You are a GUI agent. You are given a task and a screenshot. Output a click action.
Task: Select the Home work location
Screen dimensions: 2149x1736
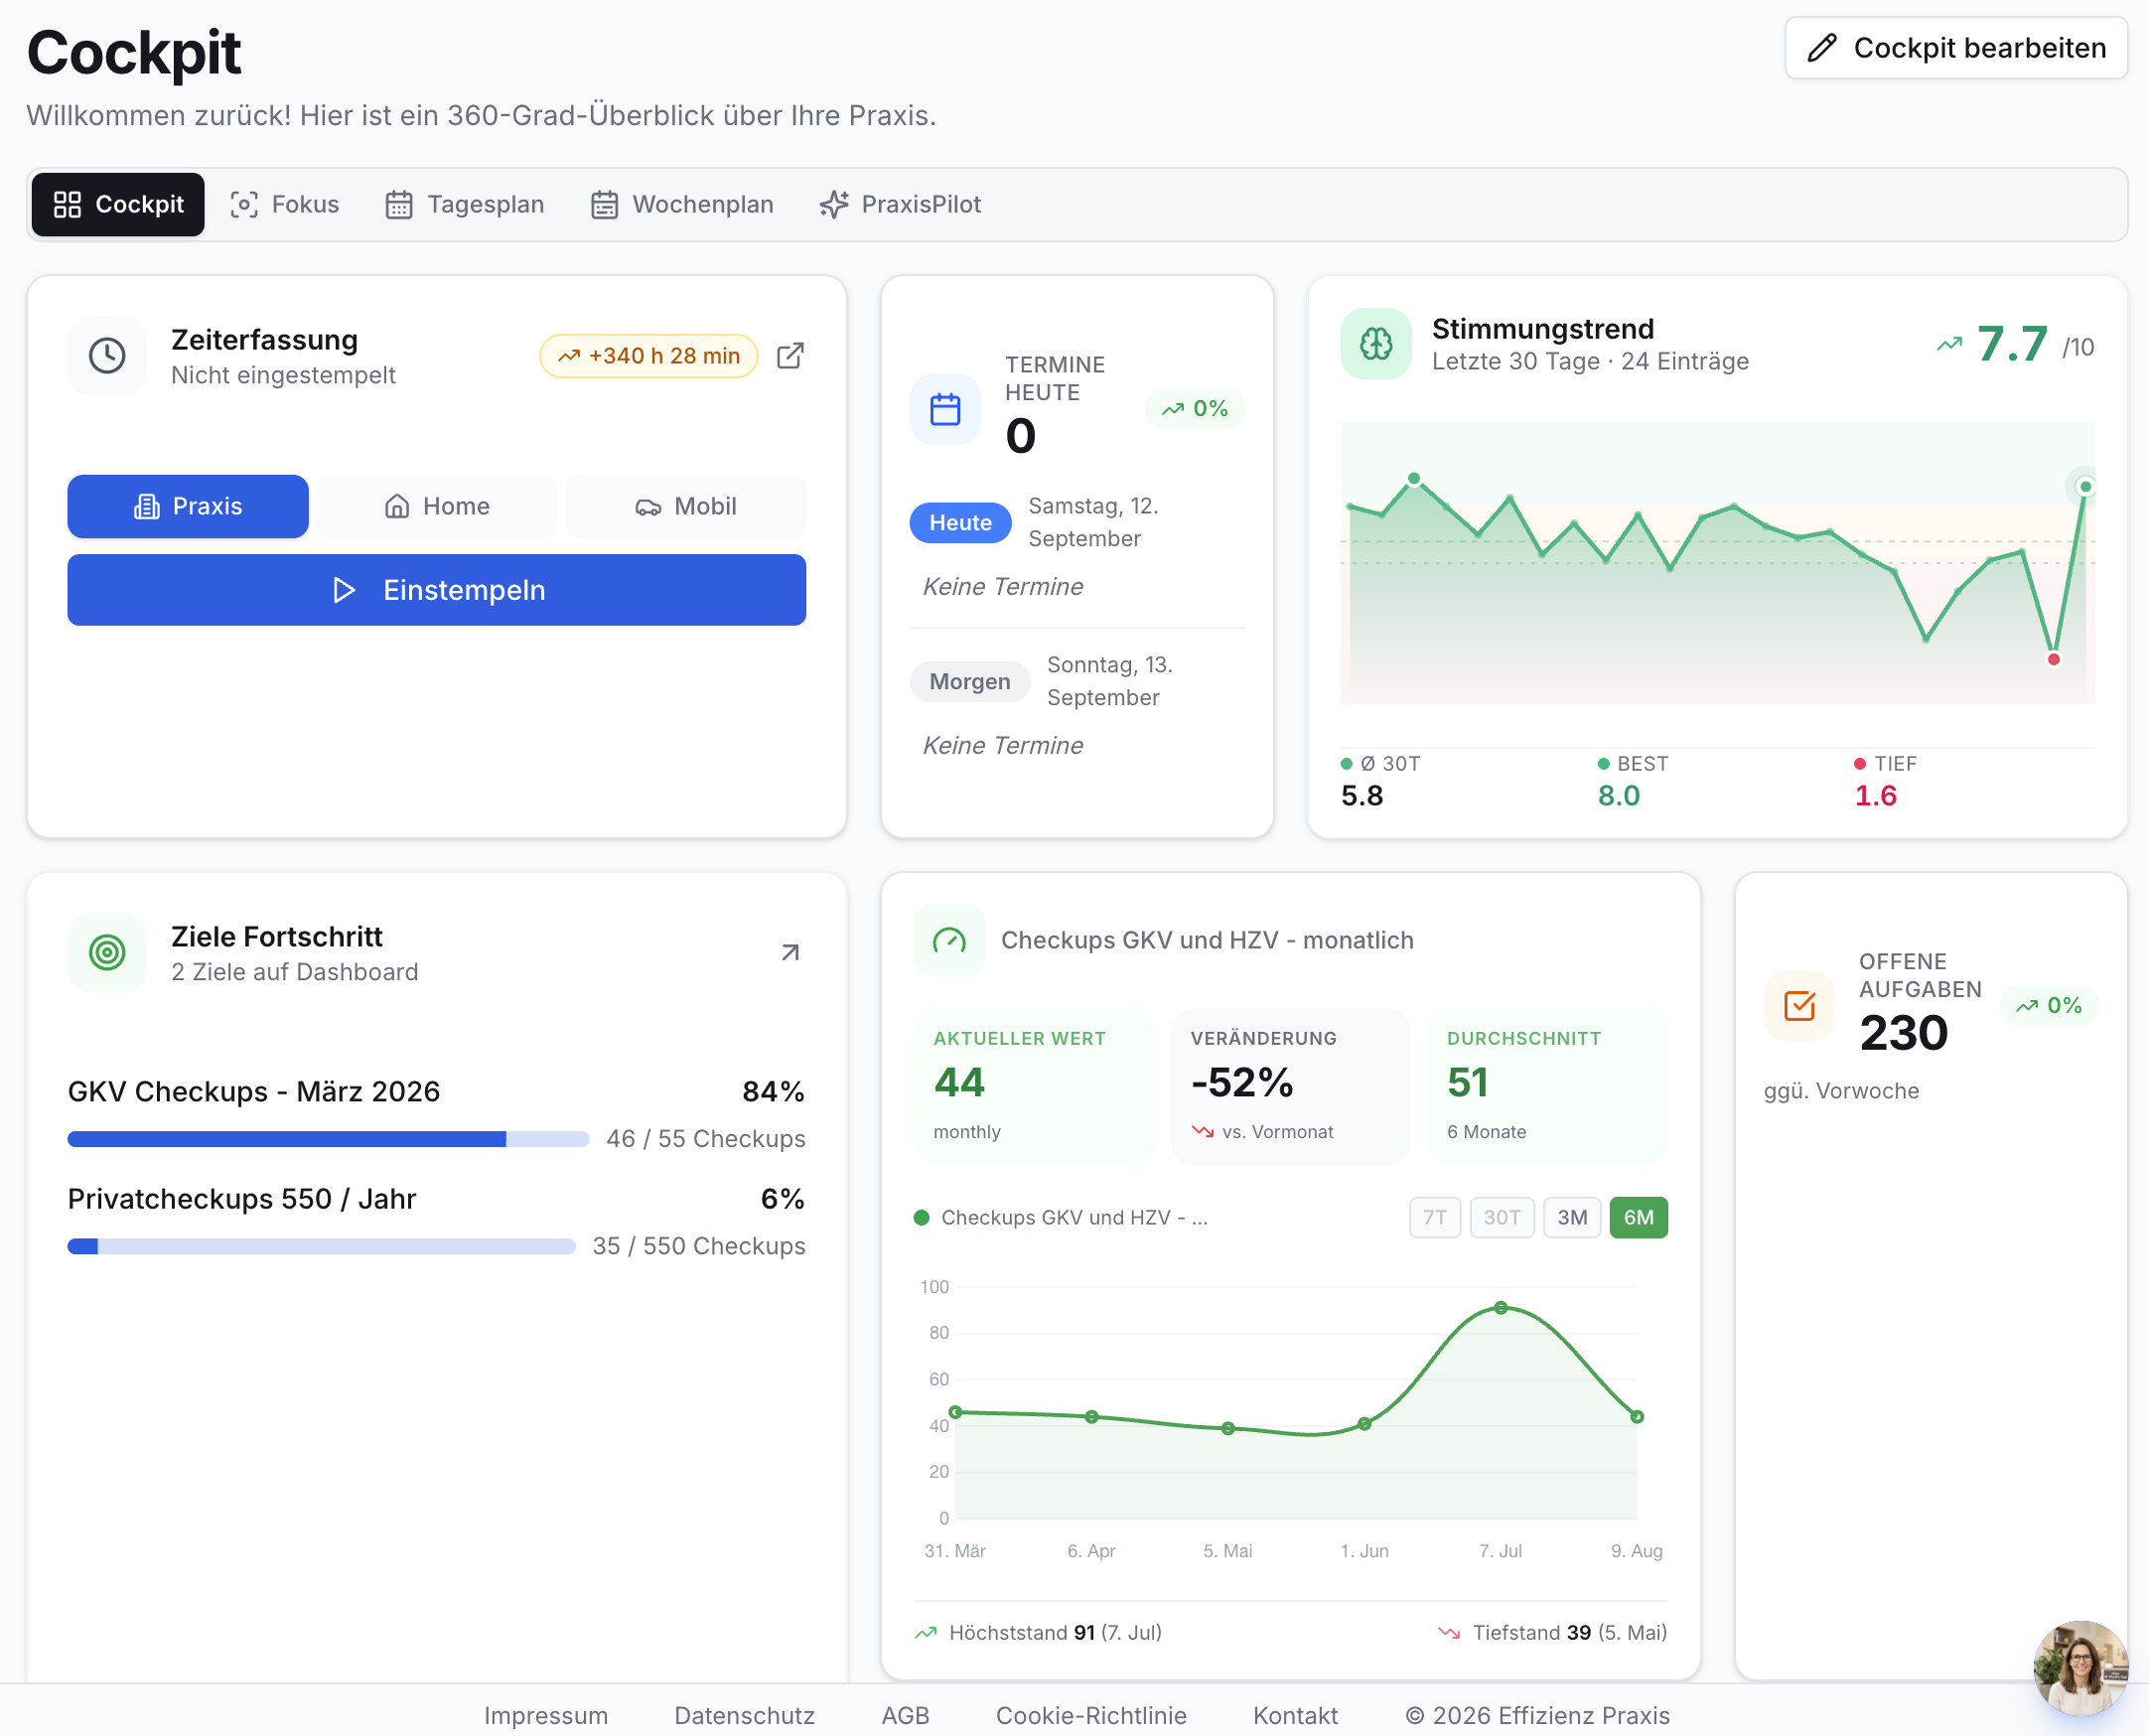point(437,506)
